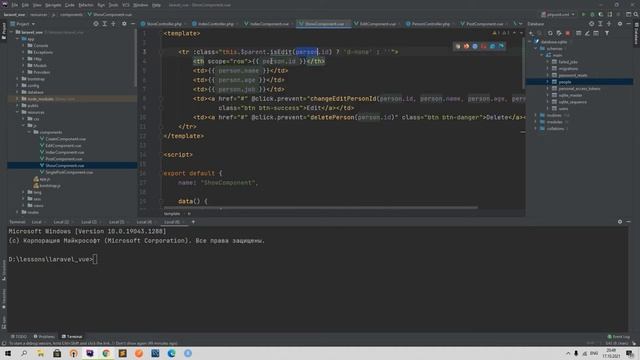
Task: Switch to the EditComponent.vue editor tab
Action: click(378, 24)
